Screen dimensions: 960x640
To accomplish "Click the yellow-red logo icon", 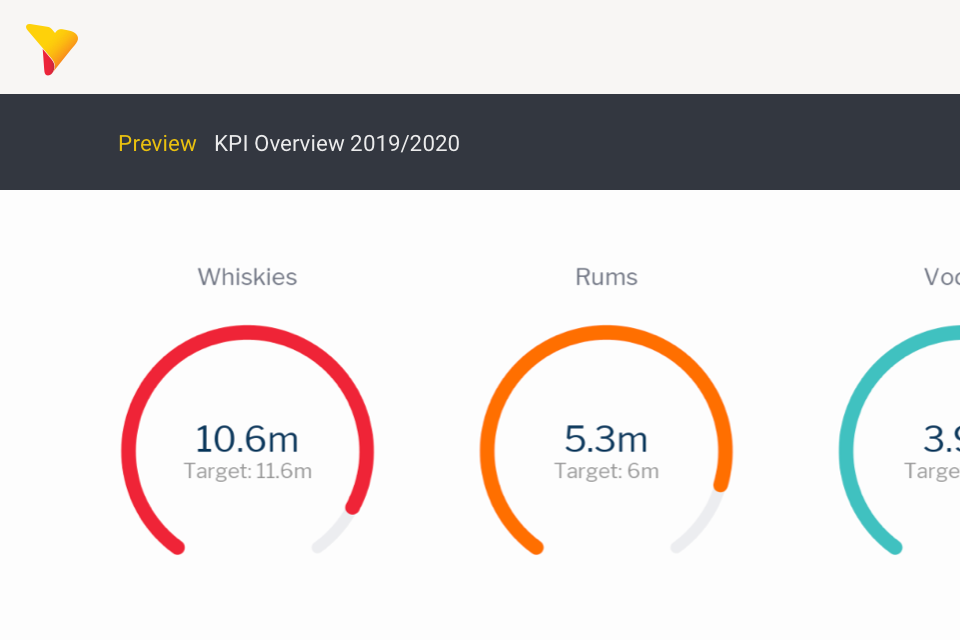I will [52, 48].
